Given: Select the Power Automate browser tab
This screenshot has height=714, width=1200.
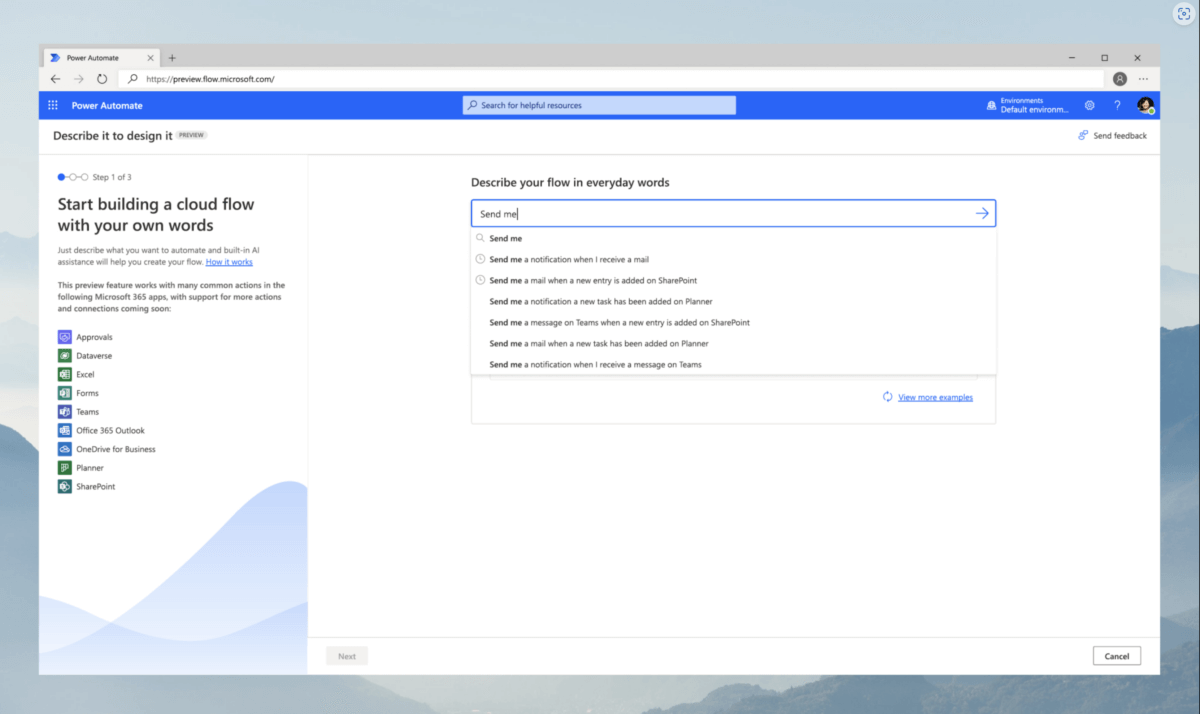Looking at the screenshot, I should (101, 58).
